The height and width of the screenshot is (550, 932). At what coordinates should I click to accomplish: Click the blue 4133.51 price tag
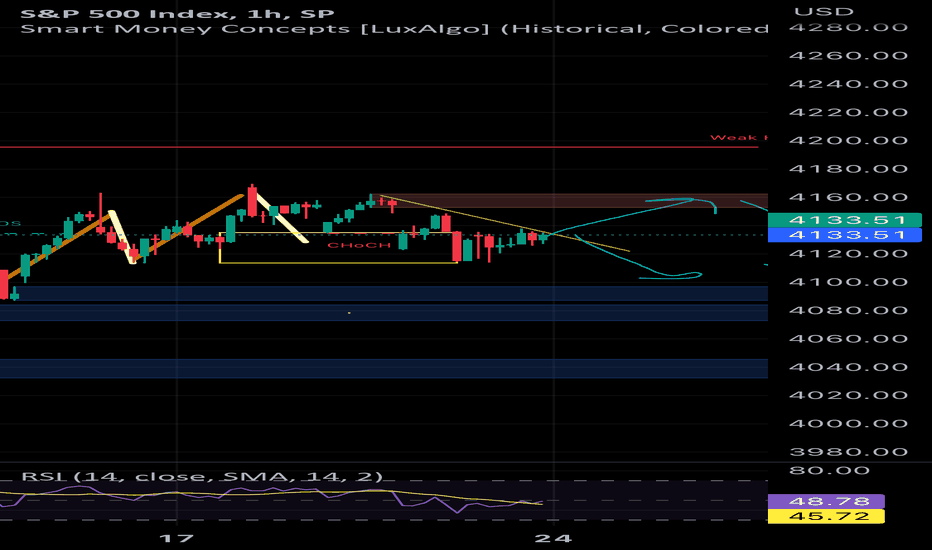(x=845, y=235)
